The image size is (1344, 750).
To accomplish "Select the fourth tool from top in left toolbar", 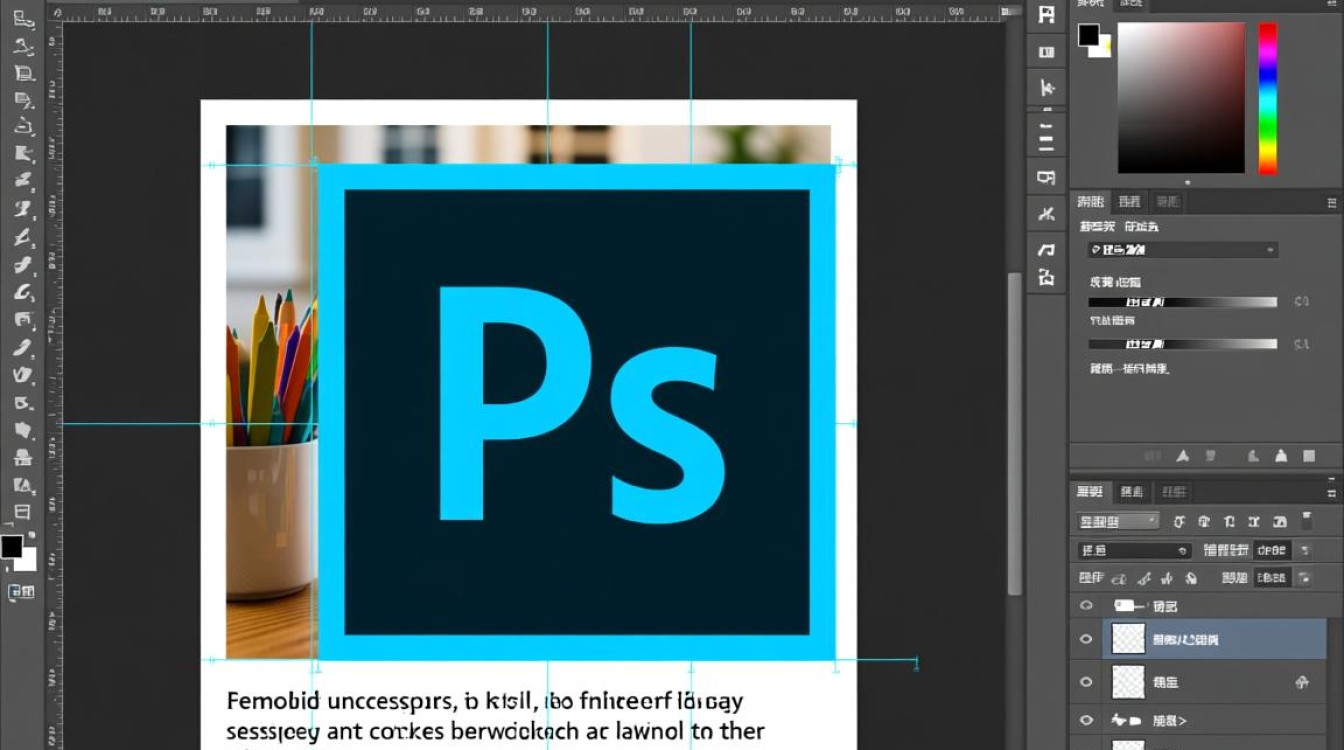I will [x=24, y=100].
